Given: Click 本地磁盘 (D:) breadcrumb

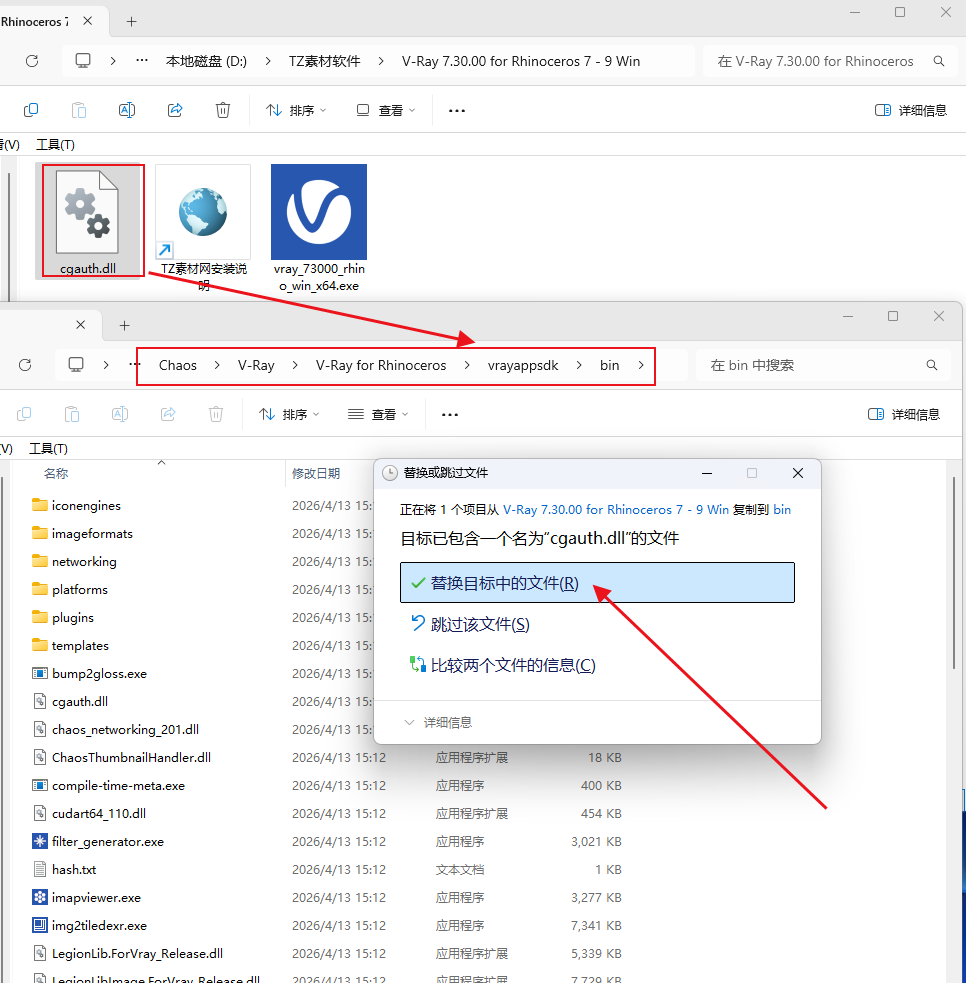Looking at the screenshot, I should (x=206, y=61).
